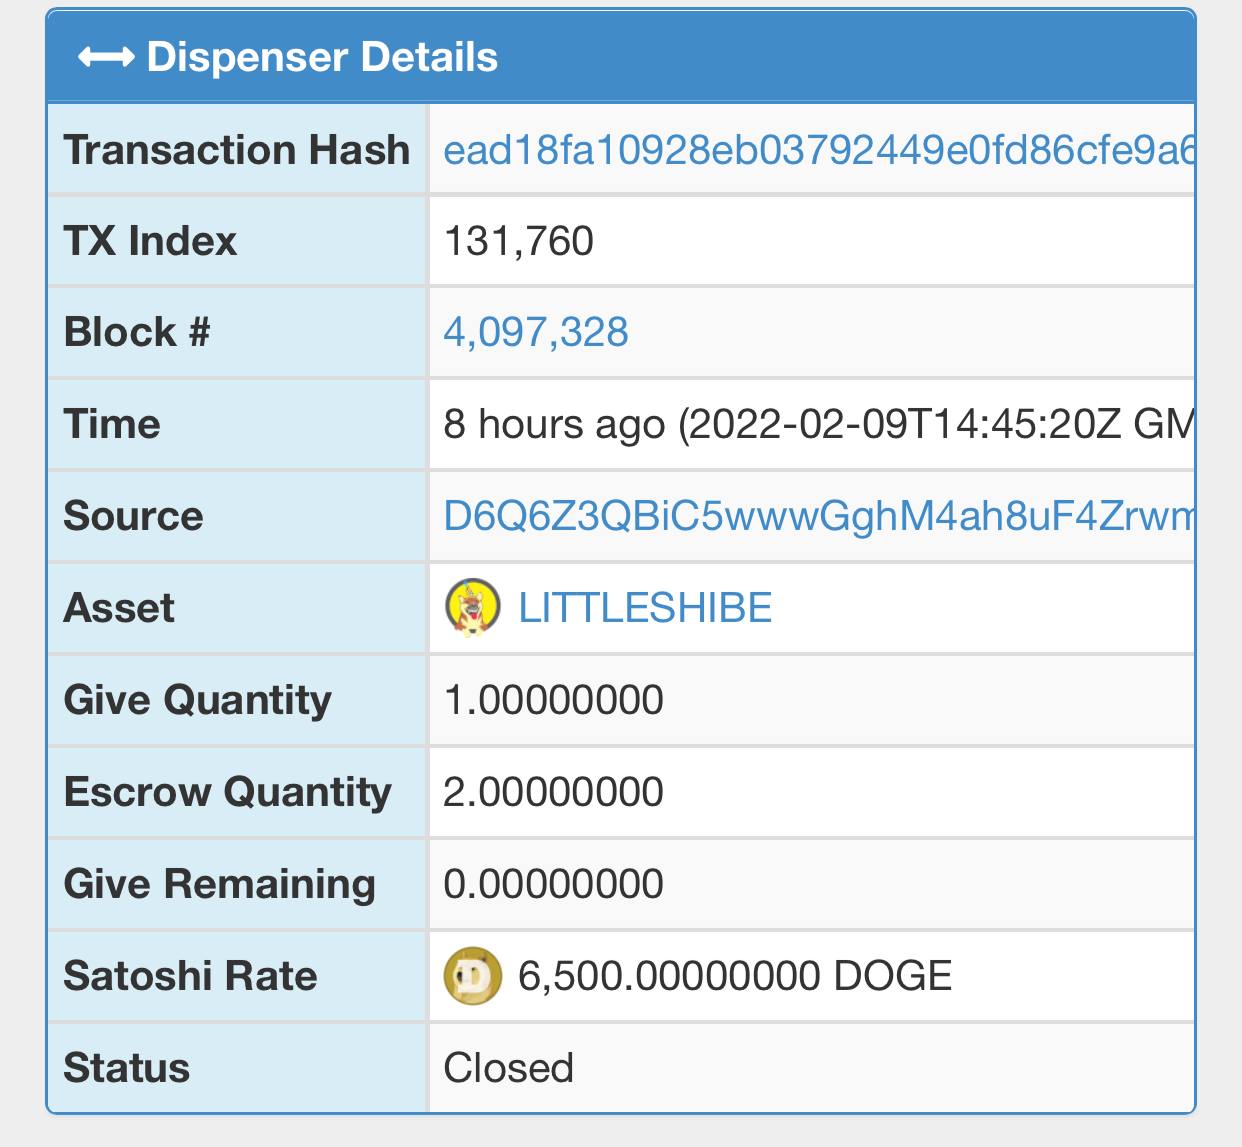1242x1147 pixels.
Task: Click the timestamp showing 8 hours ago
Action: (x=818, y=424)
